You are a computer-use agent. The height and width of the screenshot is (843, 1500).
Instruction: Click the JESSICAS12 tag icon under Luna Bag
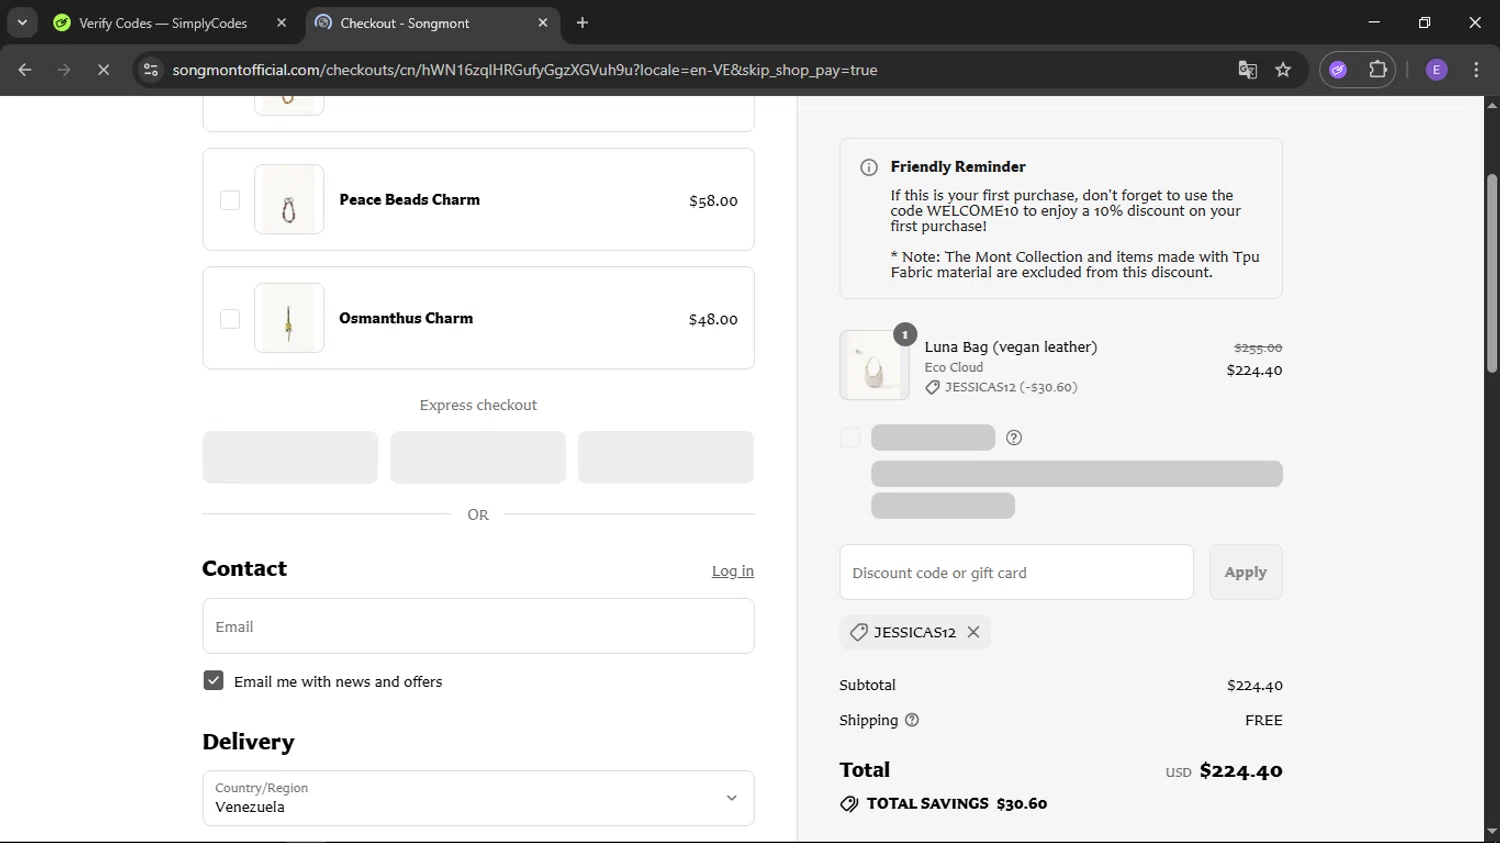[x=932, y=387]
